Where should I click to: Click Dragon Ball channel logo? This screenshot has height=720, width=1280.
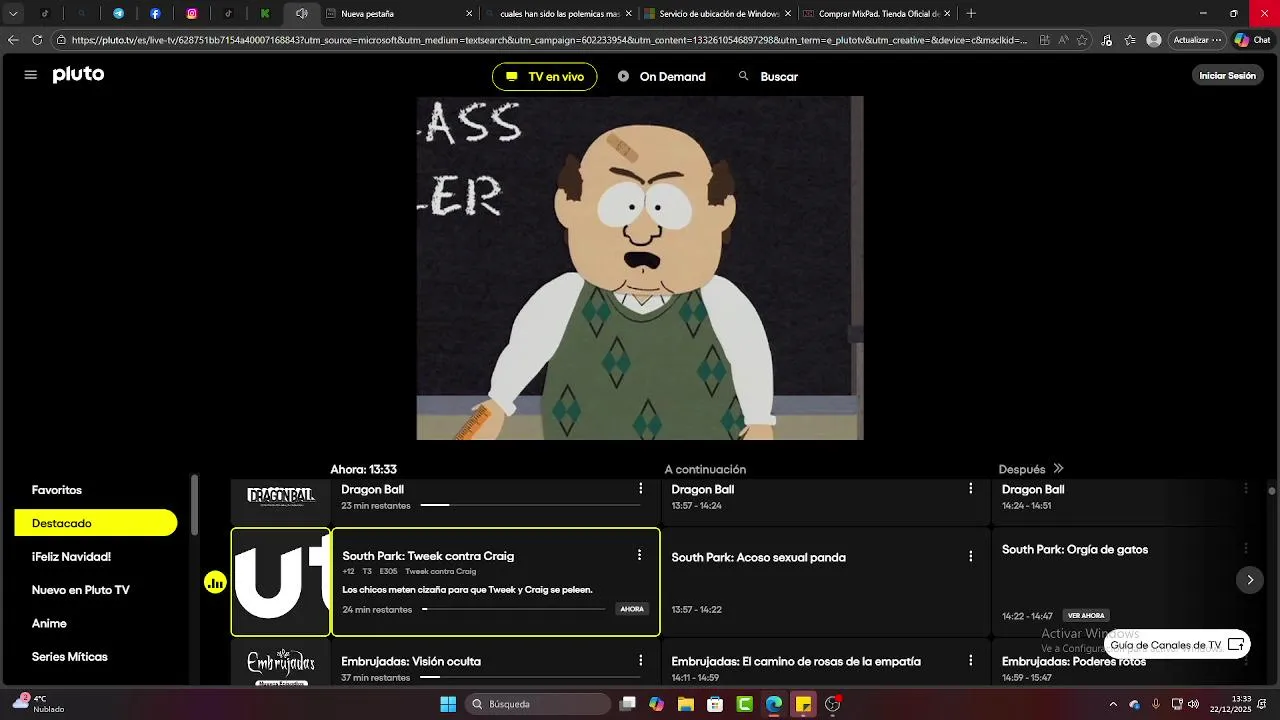coord(281,496)
